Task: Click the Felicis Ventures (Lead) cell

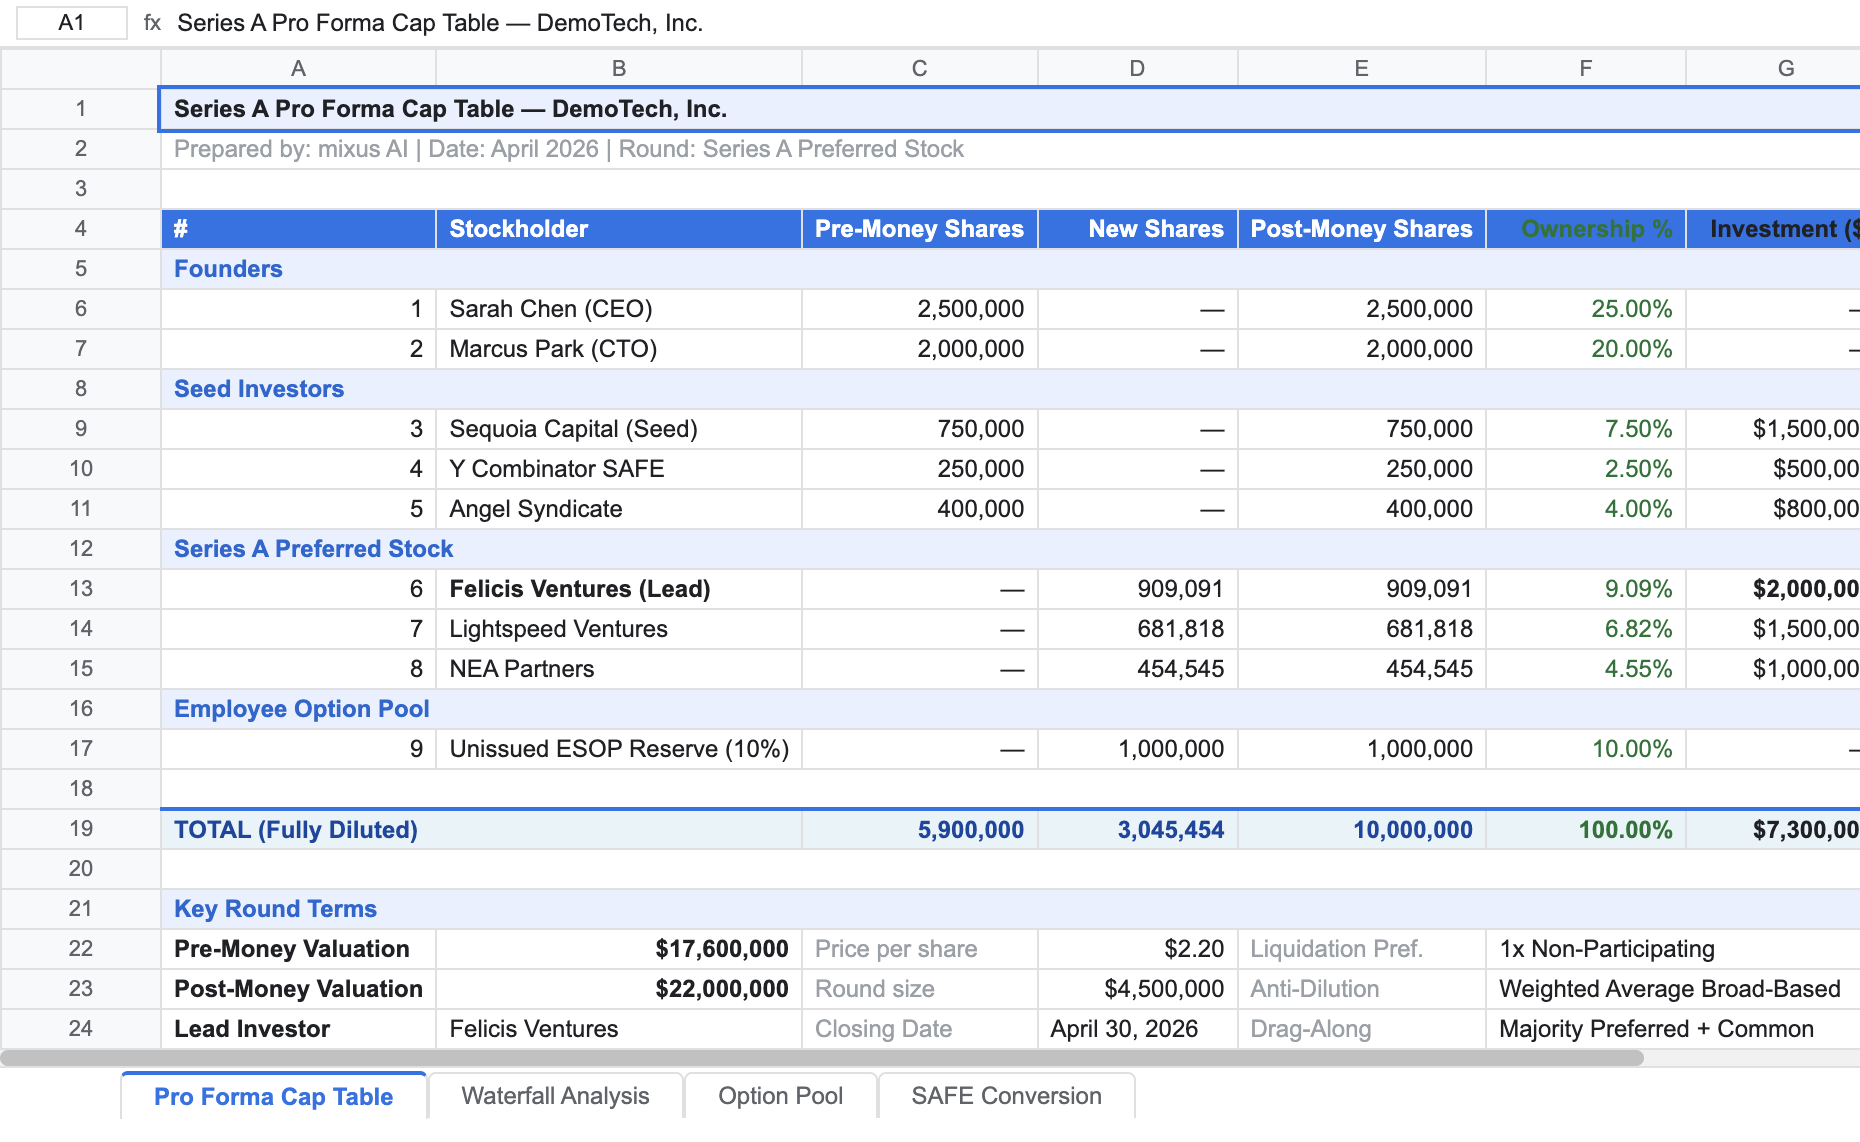Action: point(580,589)
